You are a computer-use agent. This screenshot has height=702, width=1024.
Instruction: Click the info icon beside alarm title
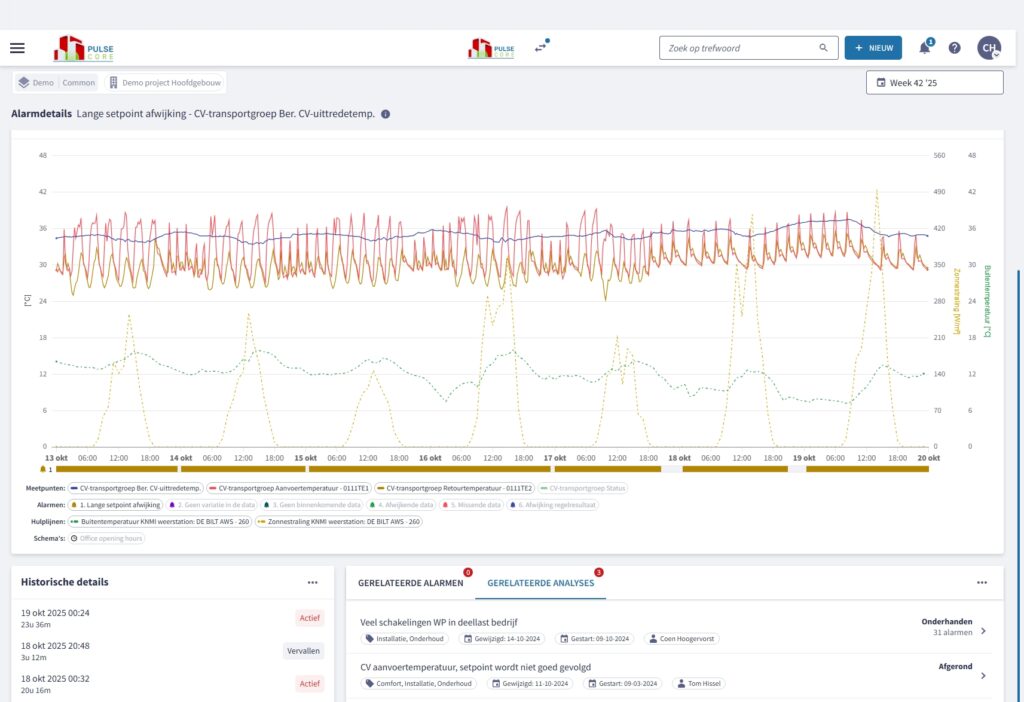tap(386, 114)
